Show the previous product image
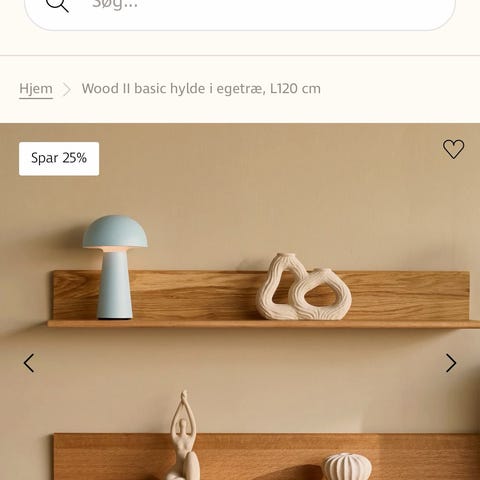Screen dimensions: 480x480 click(x=29, y=363)
